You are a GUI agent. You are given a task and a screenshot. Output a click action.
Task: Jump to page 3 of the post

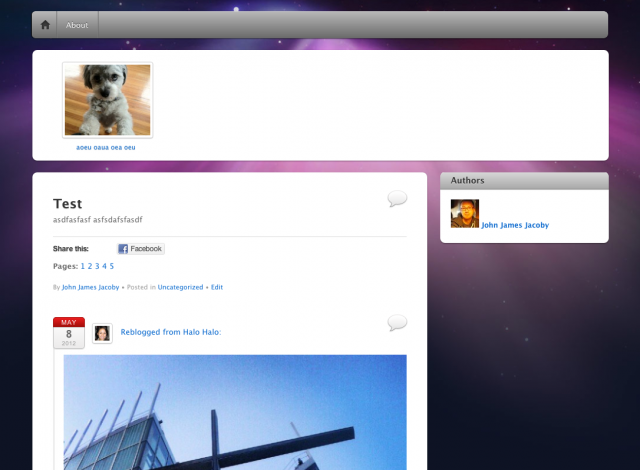97,267
